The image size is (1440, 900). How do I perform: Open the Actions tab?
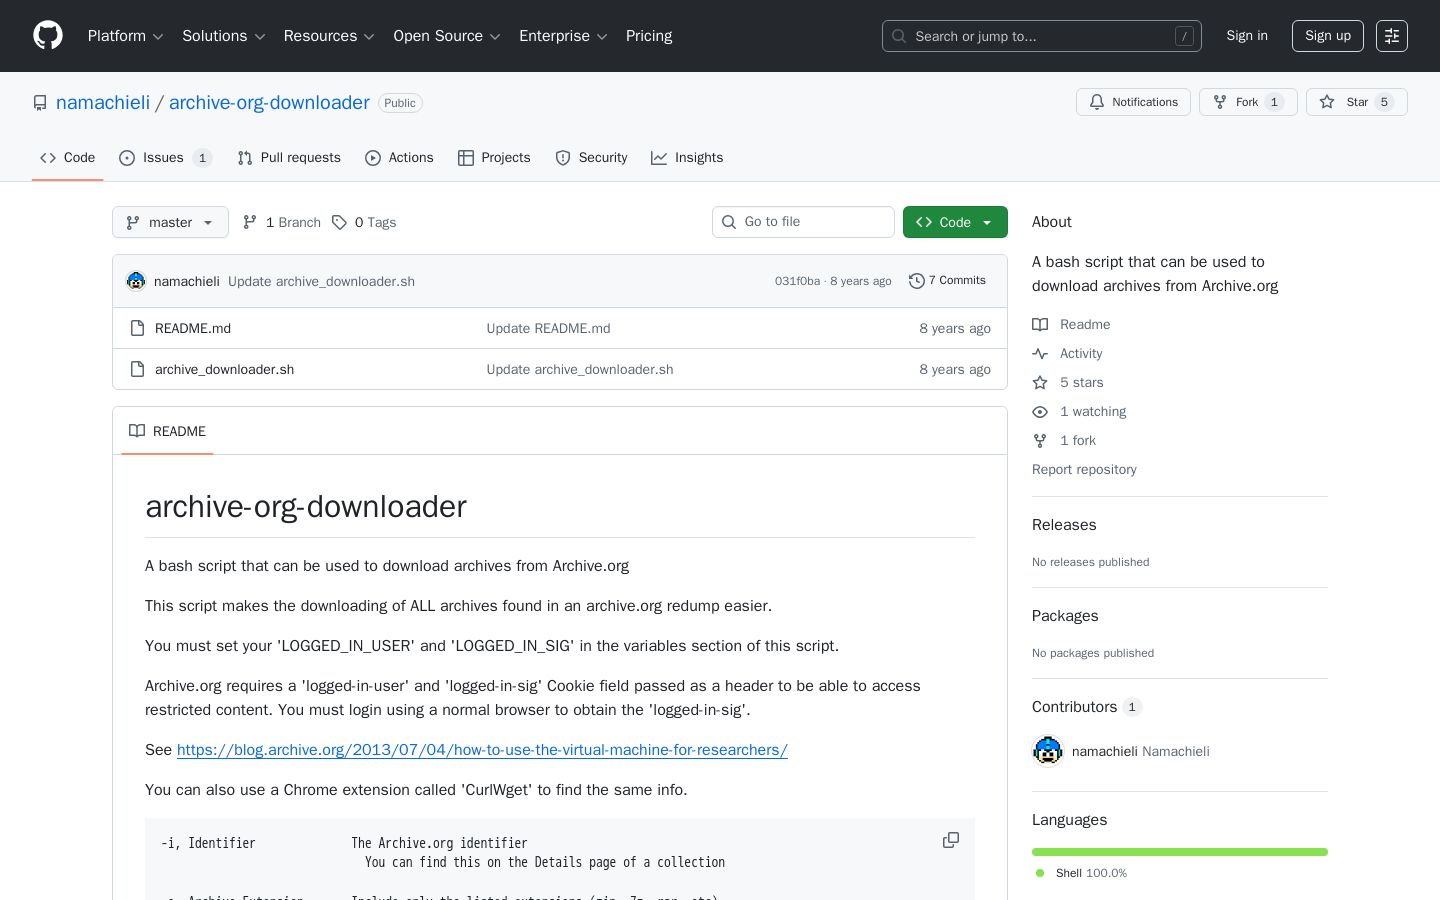[399, 158]
